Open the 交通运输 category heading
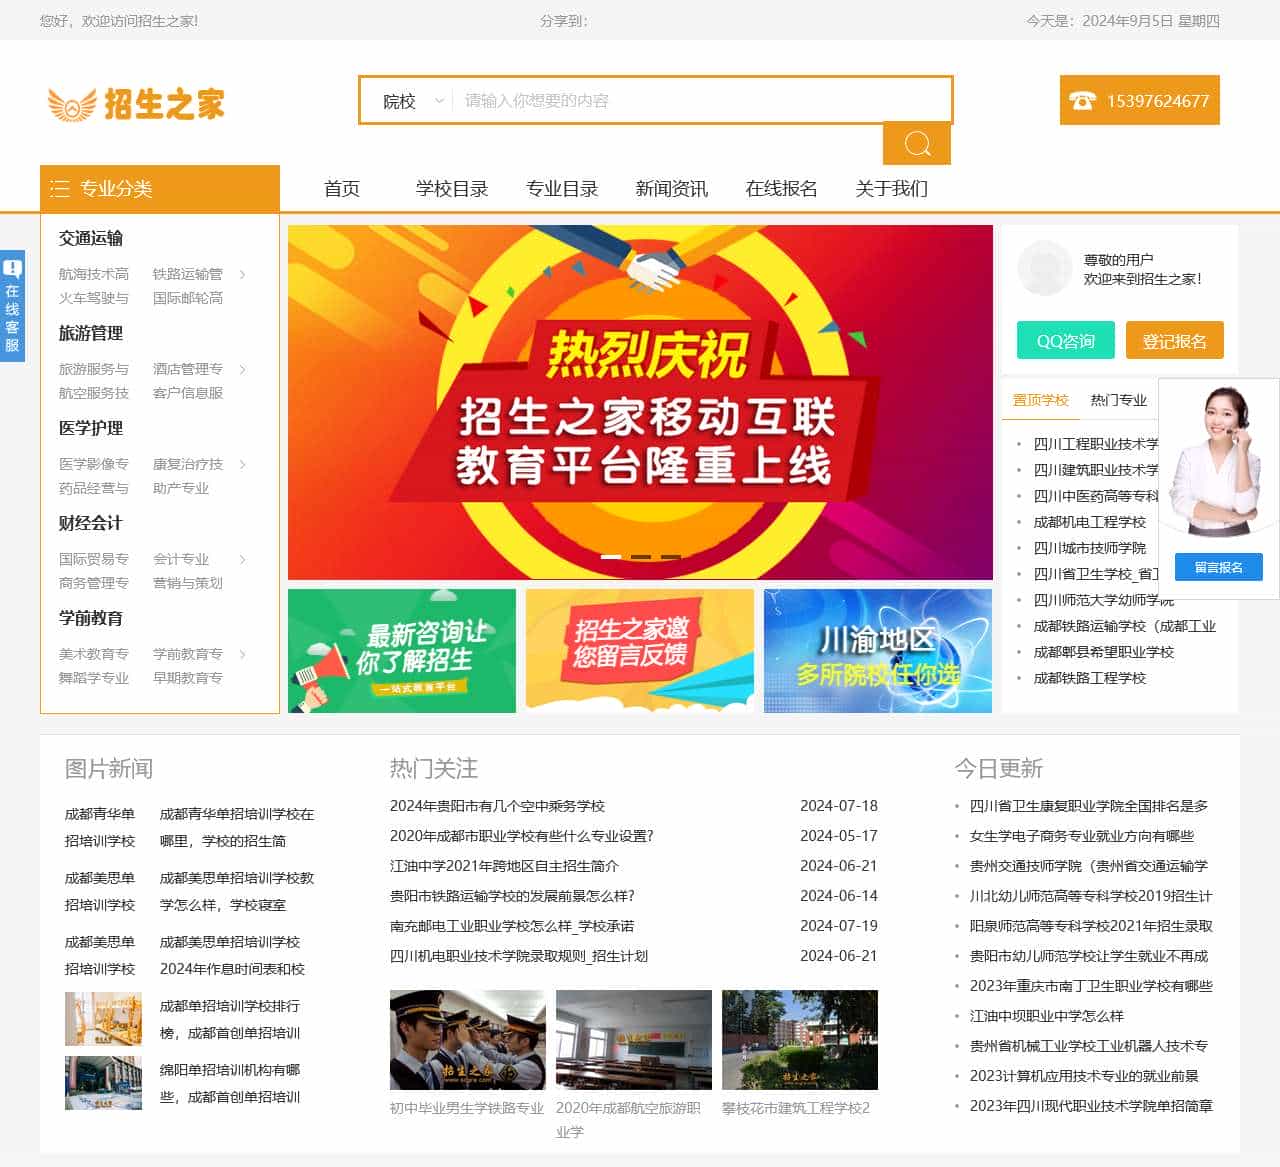1280x1167 pixels. click(91, 238)
